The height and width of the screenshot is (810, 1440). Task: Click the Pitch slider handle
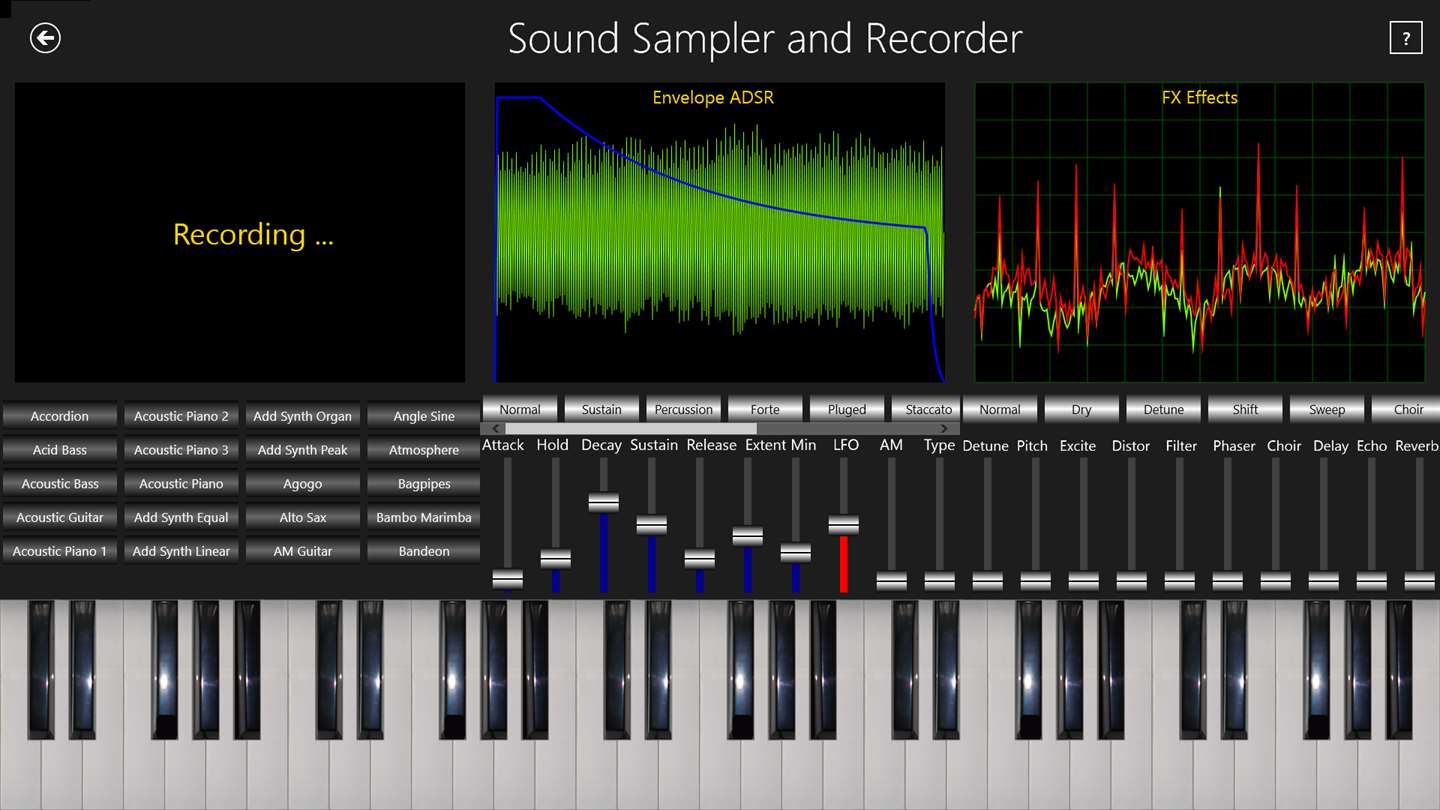1036,580
